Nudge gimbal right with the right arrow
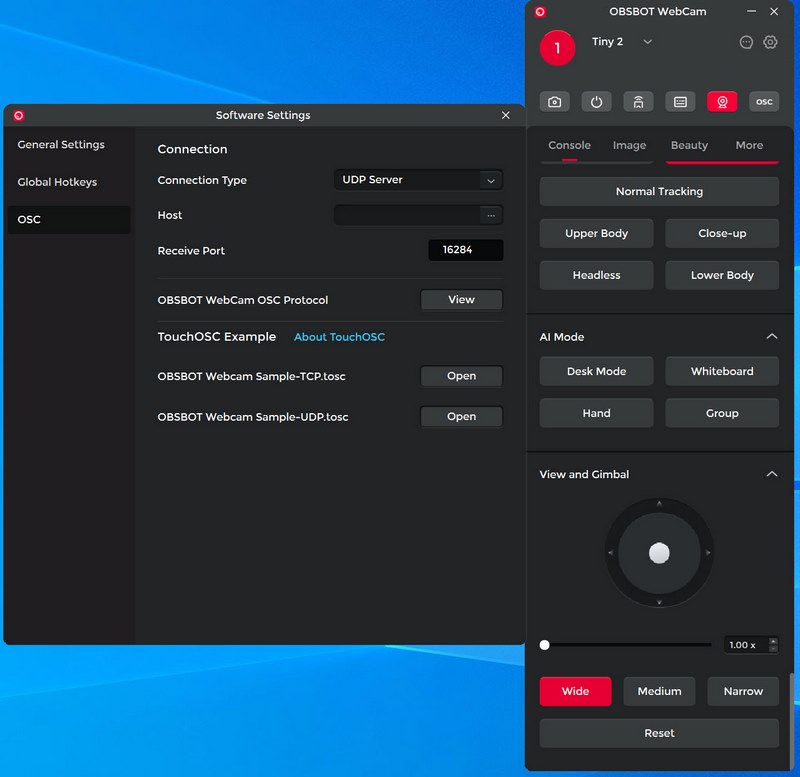This screenshot has width=800, height=777. click(x=708, y=553)
